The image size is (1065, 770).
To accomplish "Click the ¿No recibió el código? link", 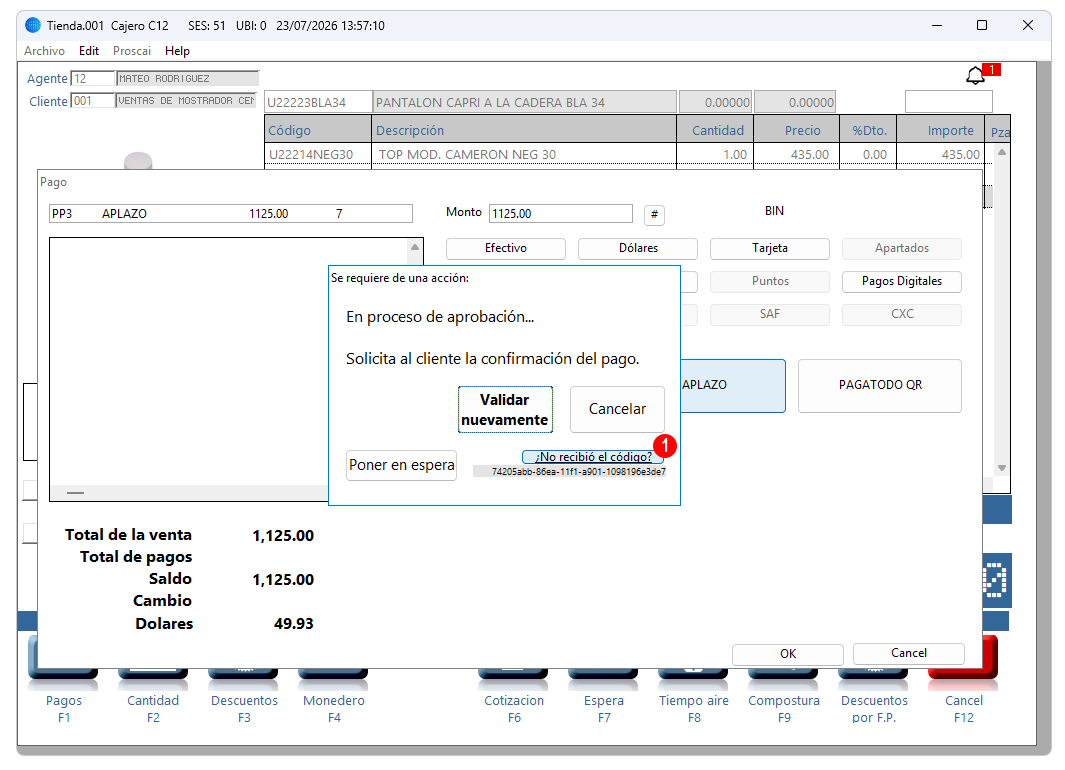I will (x=593, y=457).
